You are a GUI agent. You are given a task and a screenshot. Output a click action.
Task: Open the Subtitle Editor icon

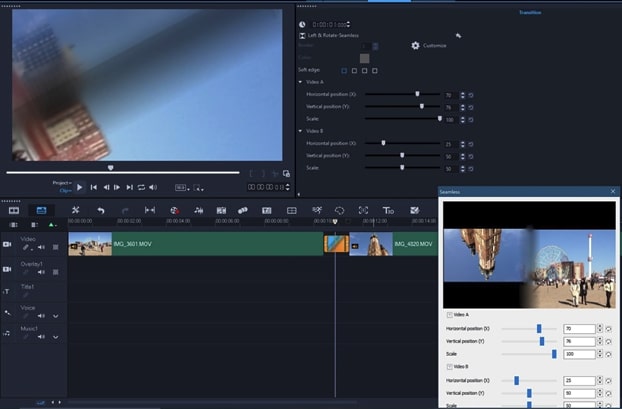(267, 210)
